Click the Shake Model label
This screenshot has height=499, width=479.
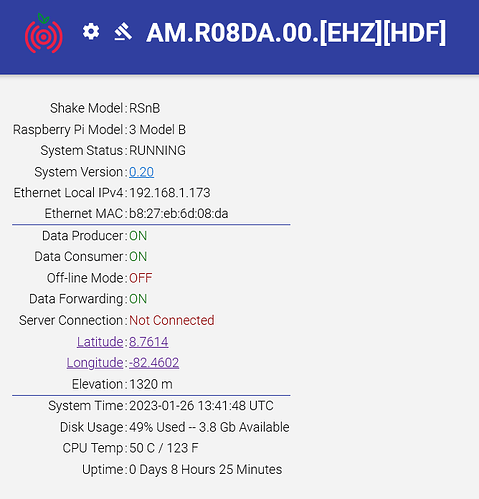[x=87, y=108]
